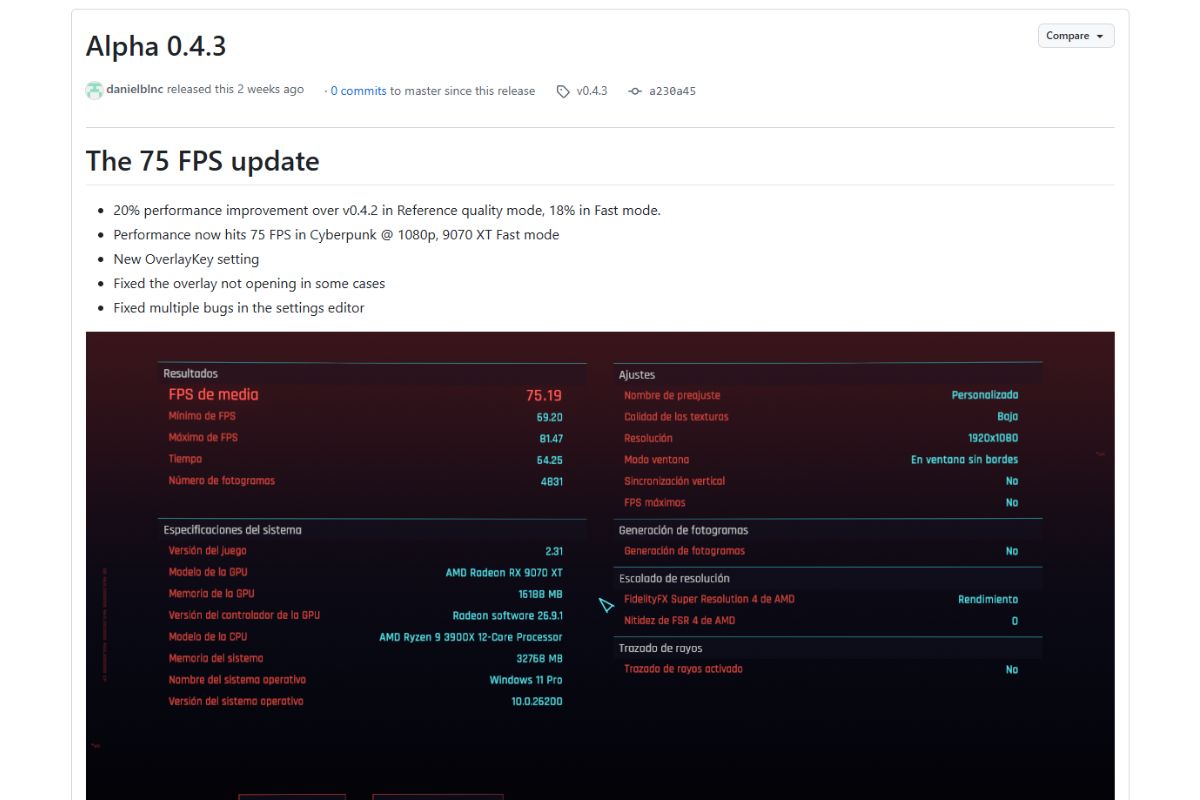
Task: Click "AMD Radeon RX 9070 XT" value
Action: coord(504,573)
